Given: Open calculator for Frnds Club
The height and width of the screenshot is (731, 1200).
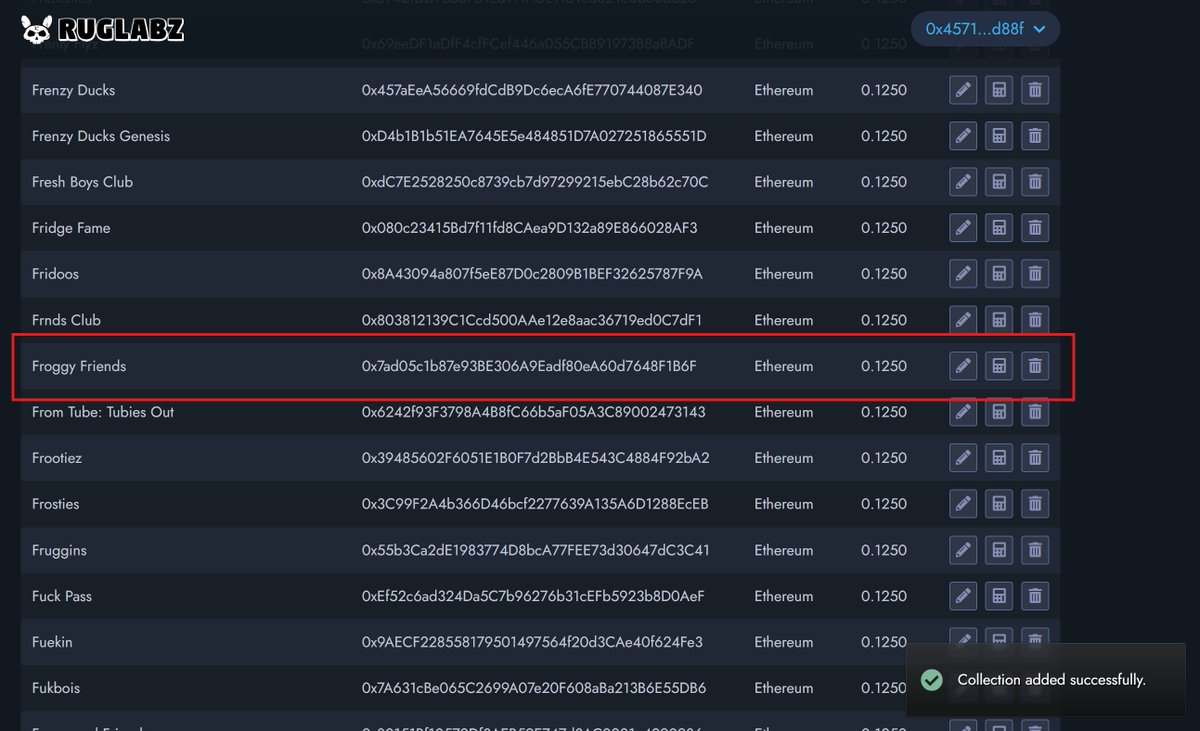Looking at the screenshot, I should pos(998,320).
